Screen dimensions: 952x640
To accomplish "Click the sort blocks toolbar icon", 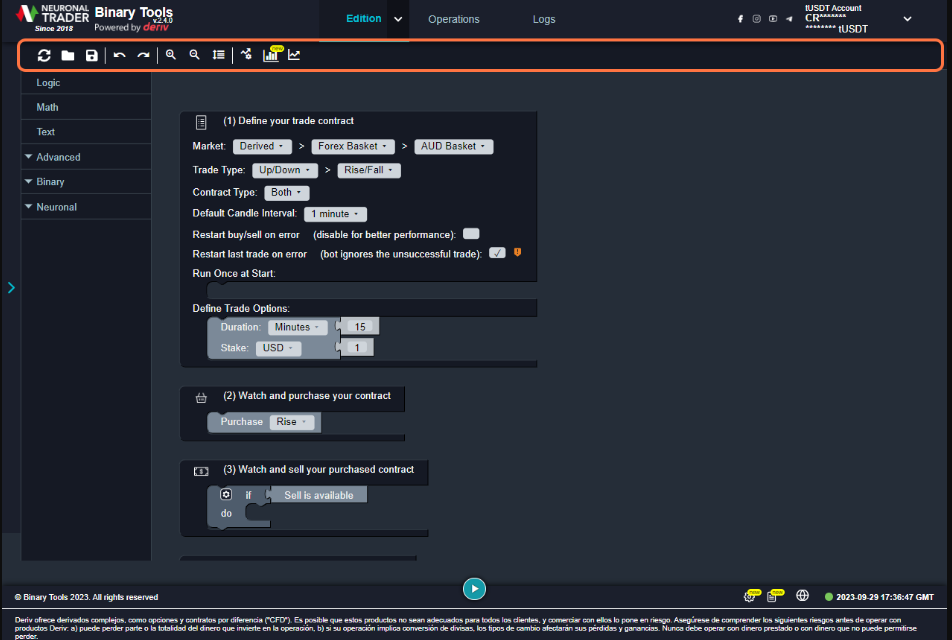I will coord(218,55).
